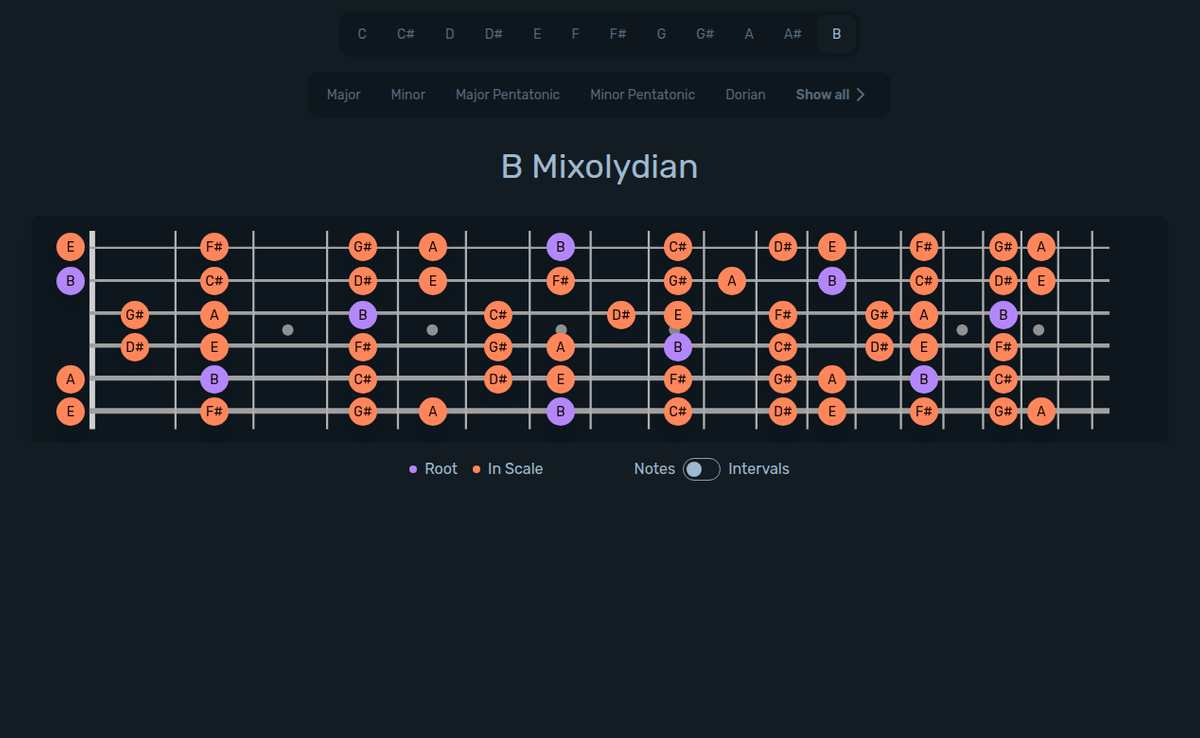Switch root note to C#
This screenshot has height=738, width=1200.
click(405, 33)
